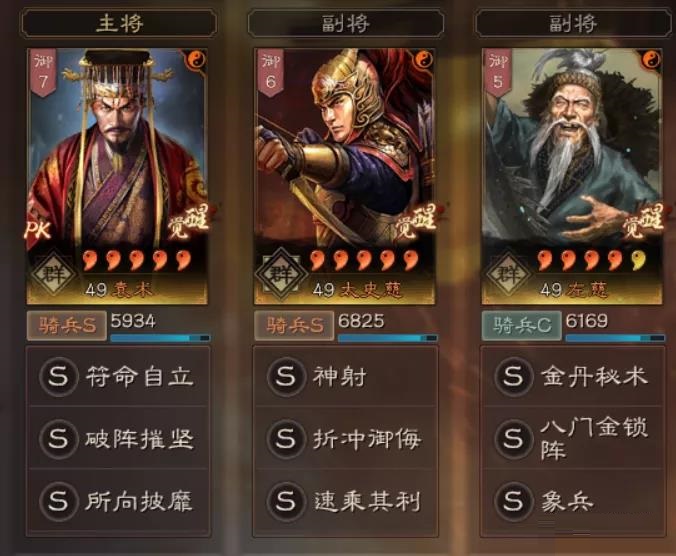Click the yin-yang icon on 袁术's card

(195, 60)
